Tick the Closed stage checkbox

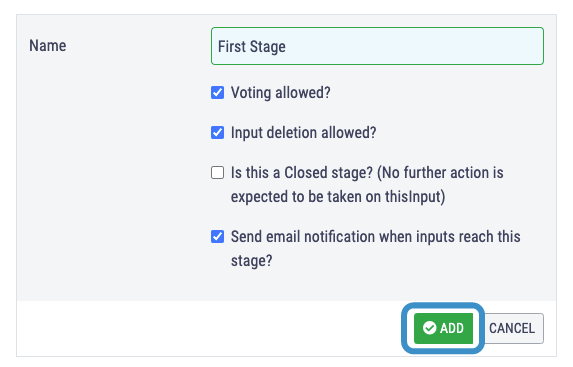click(217, 172)
